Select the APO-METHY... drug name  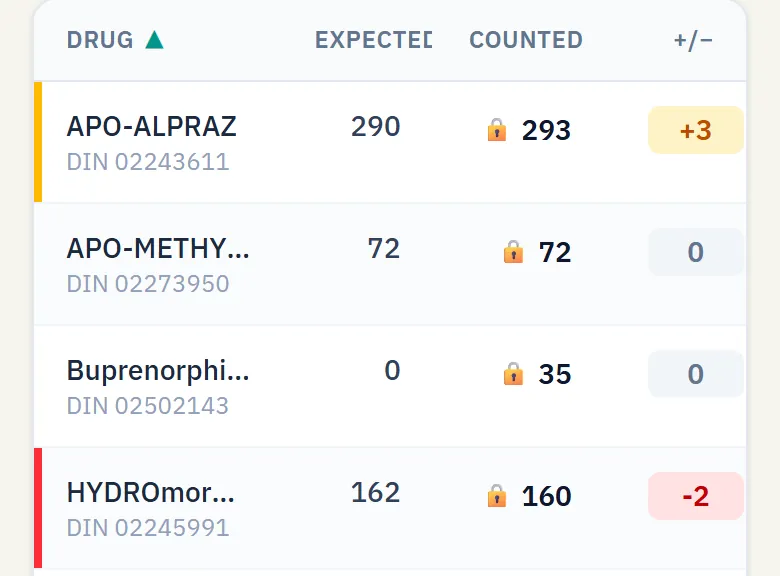[x=158, y=248]
